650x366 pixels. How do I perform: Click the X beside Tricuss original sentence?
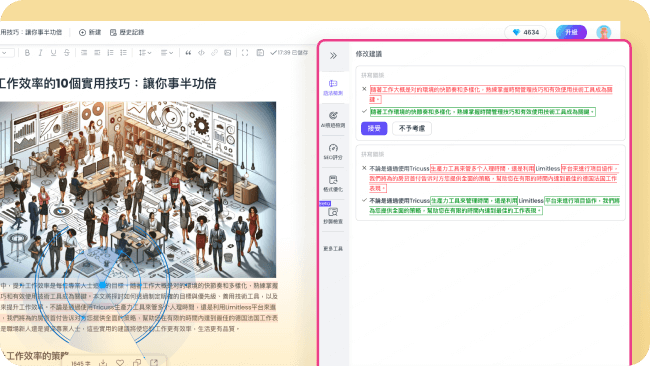coord(364,168)
